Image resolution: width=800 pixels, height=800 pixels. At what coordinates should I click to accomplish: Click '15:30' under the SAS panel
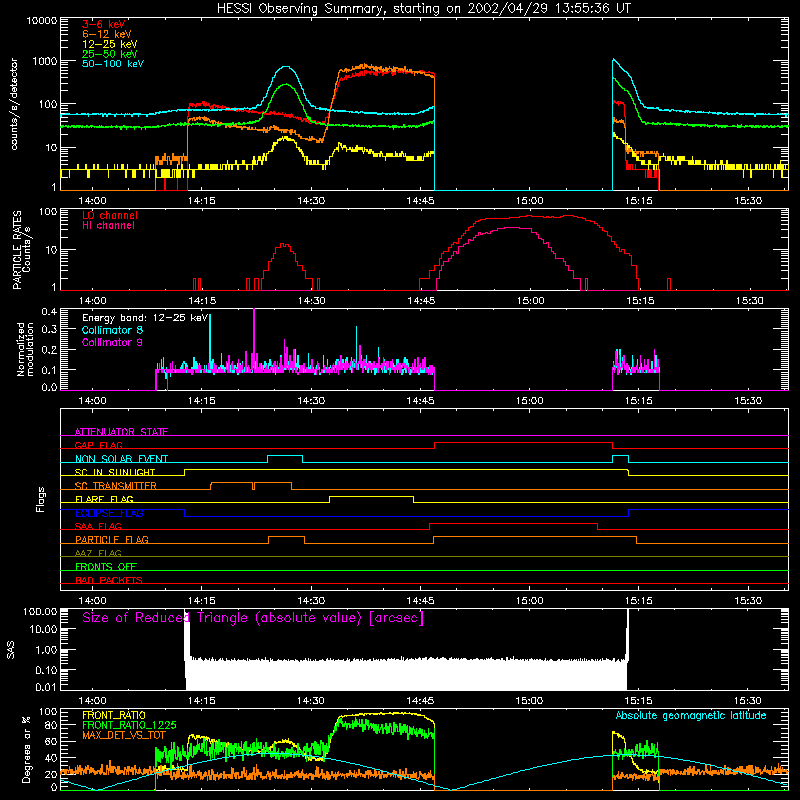point(748,701)
